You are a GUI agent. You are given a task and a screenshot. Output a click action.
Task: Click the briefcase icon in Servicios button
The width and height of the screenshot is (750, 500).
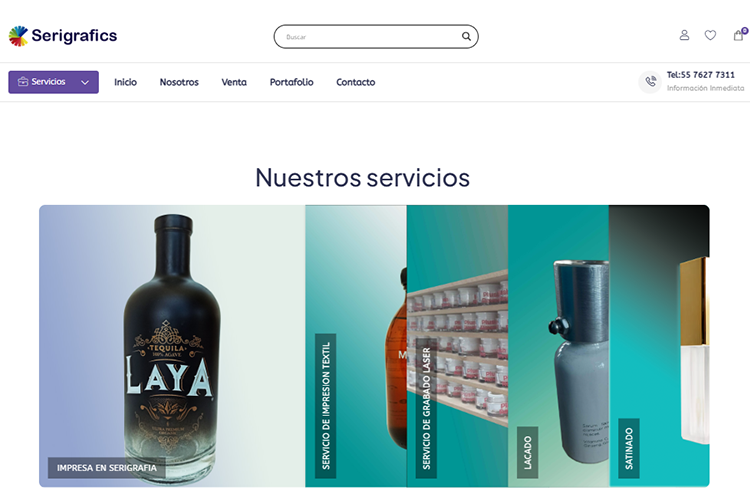click(23, 82)
